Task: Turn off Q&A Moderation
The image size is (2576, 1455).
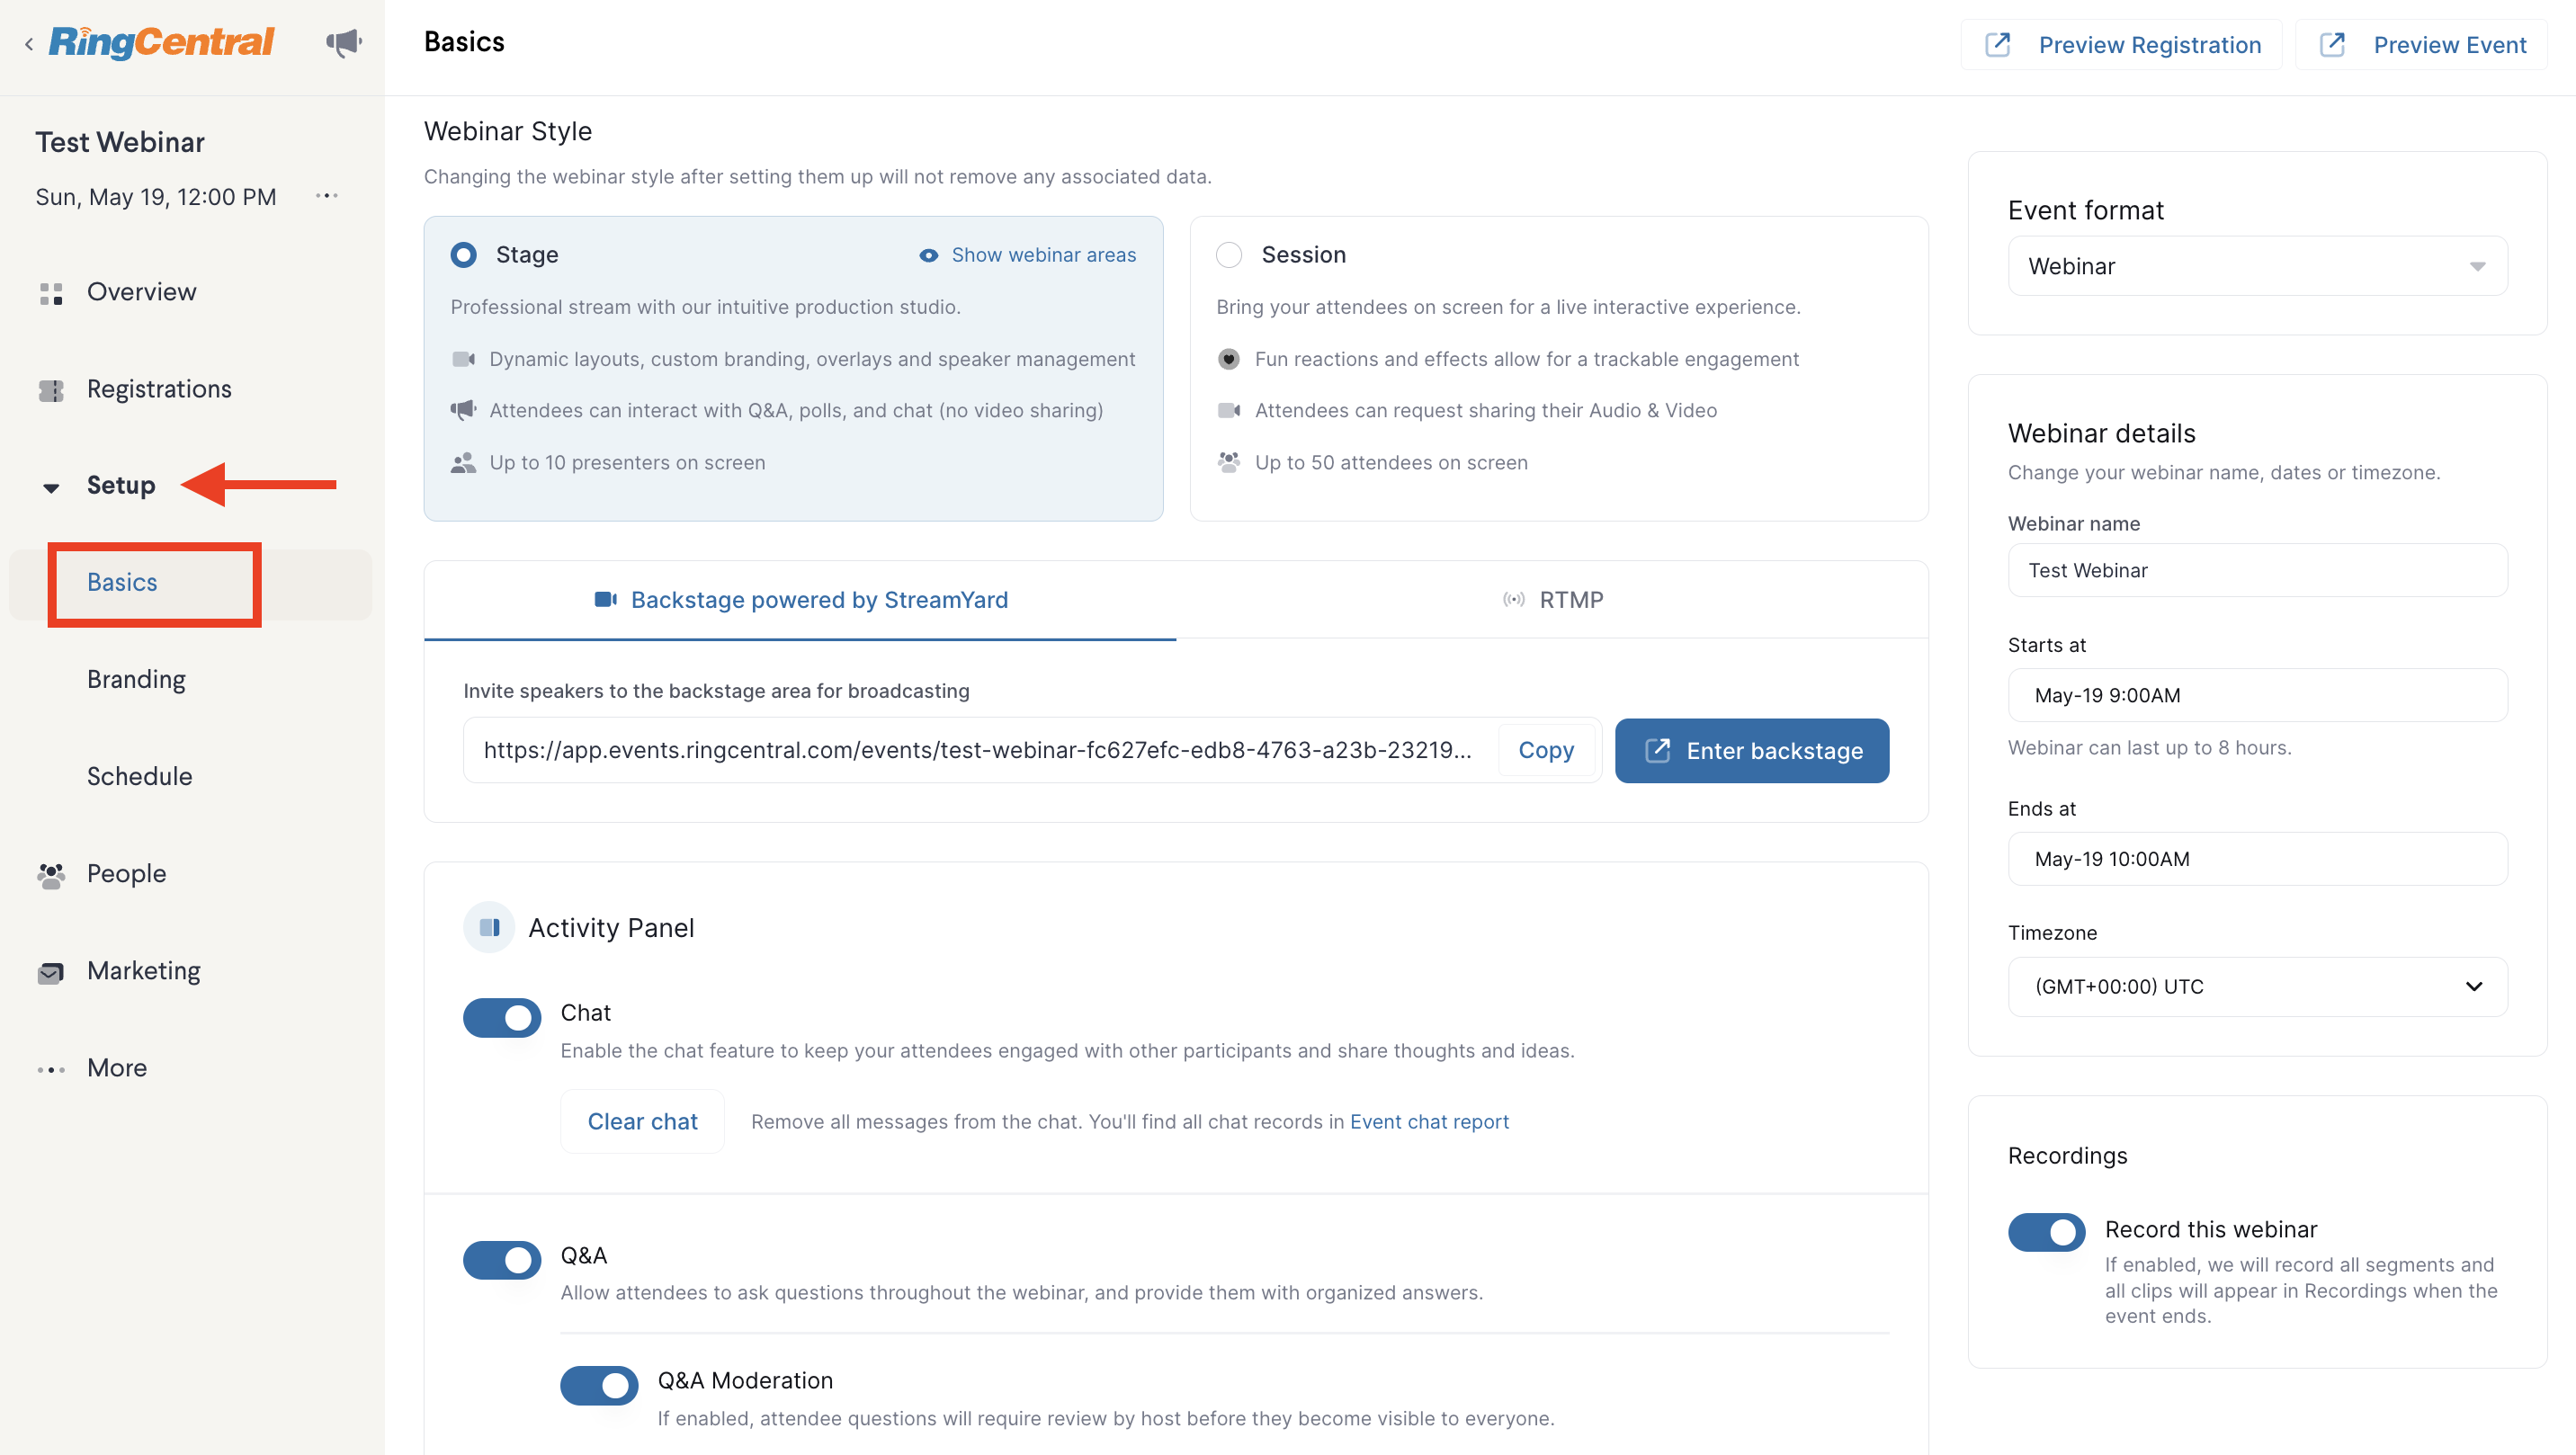Action: [599, 1385]
